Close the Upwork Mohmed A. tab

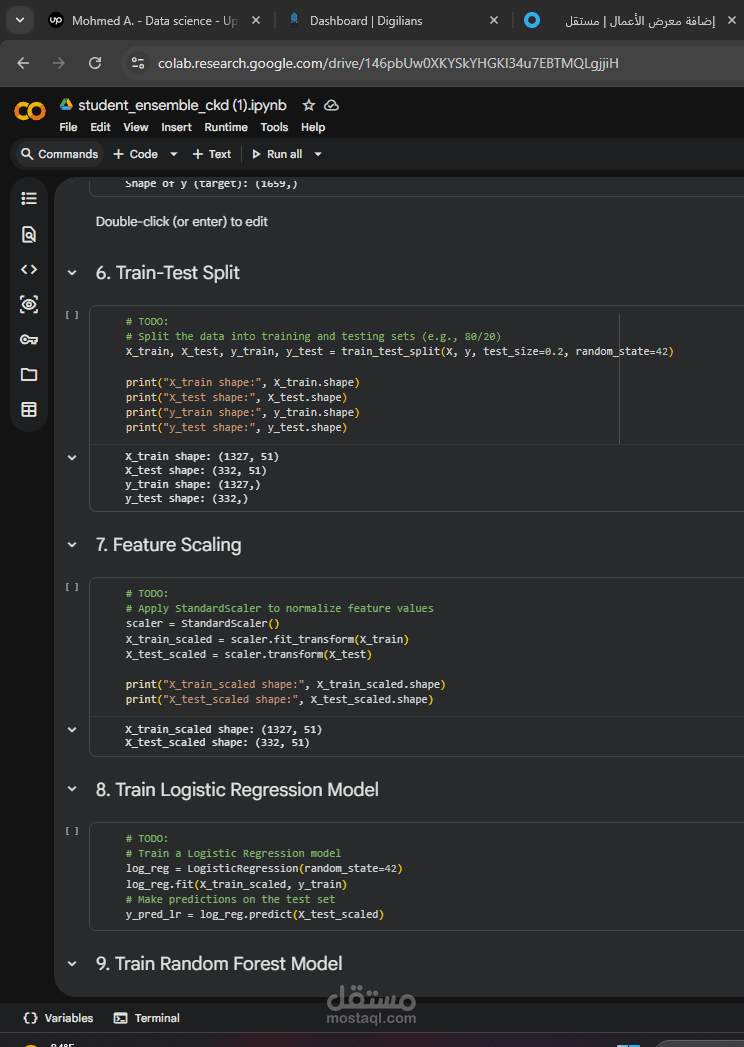(255, 21)
